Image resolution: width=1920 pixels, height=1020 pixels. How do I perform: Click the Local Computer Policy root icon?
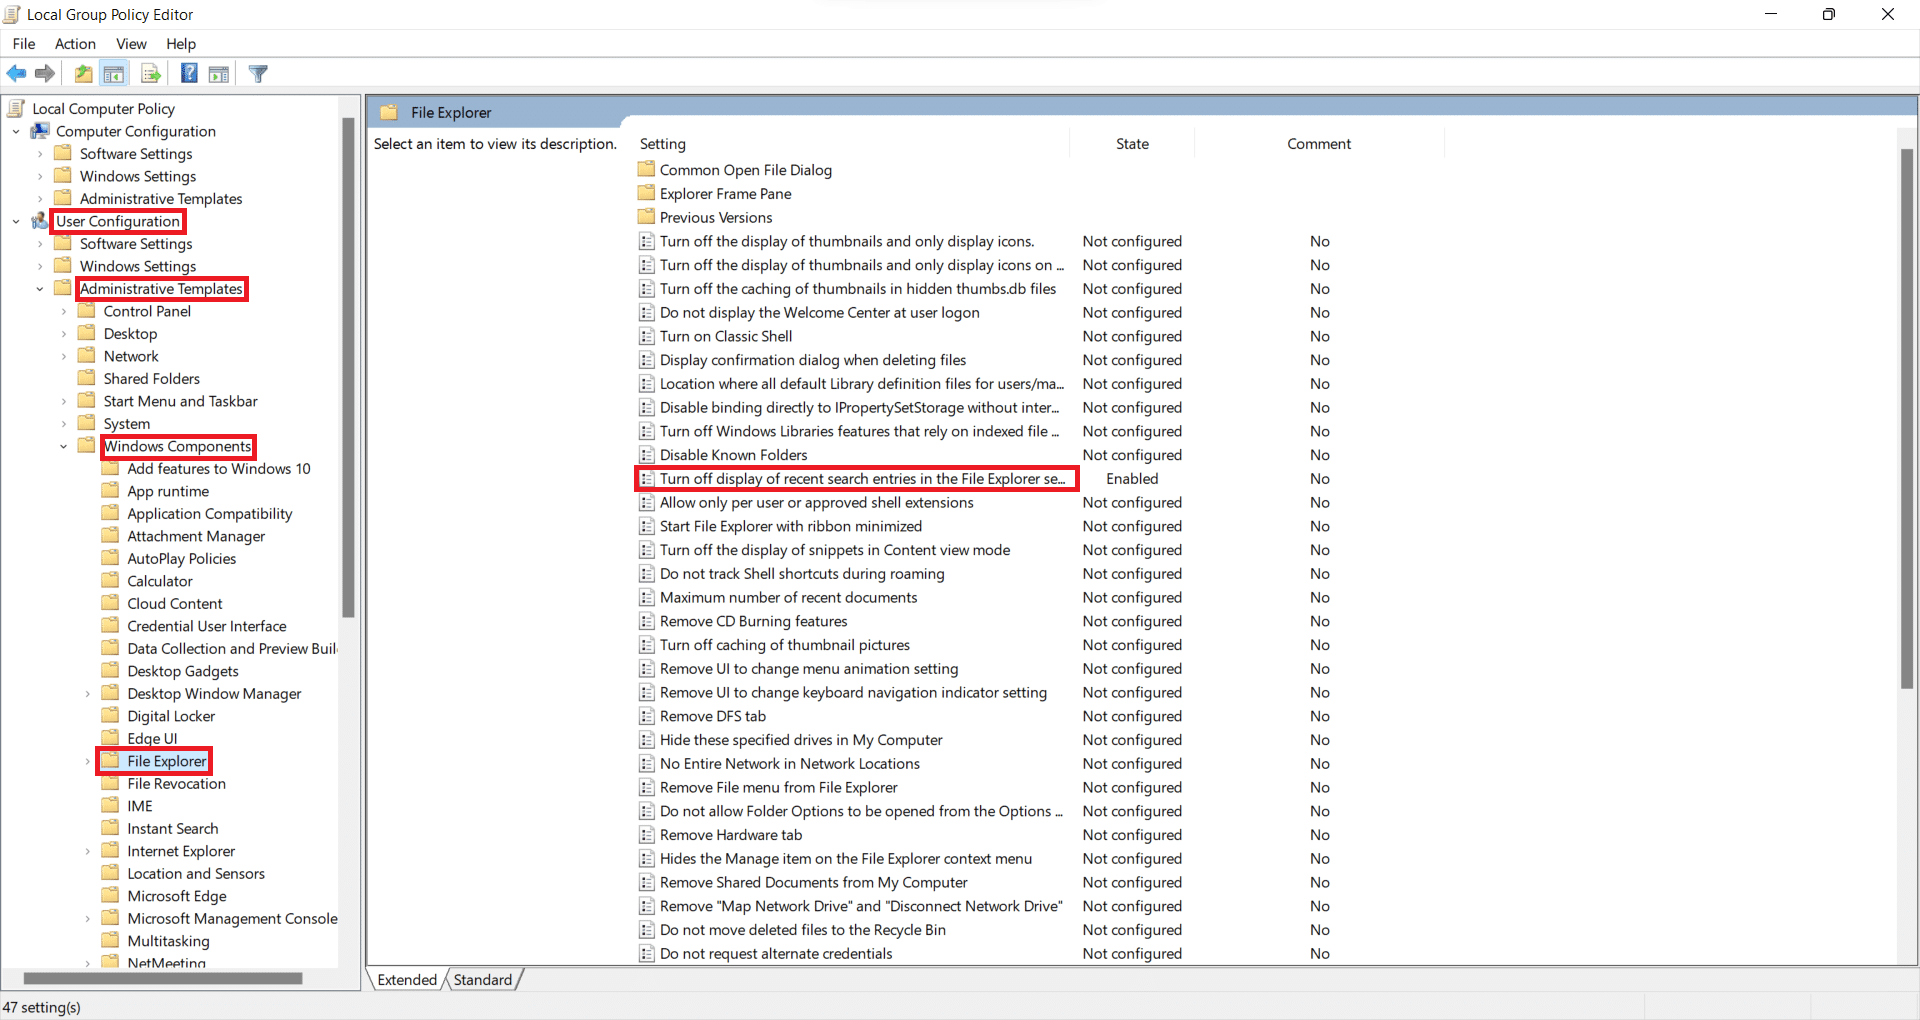pos(17,108)
